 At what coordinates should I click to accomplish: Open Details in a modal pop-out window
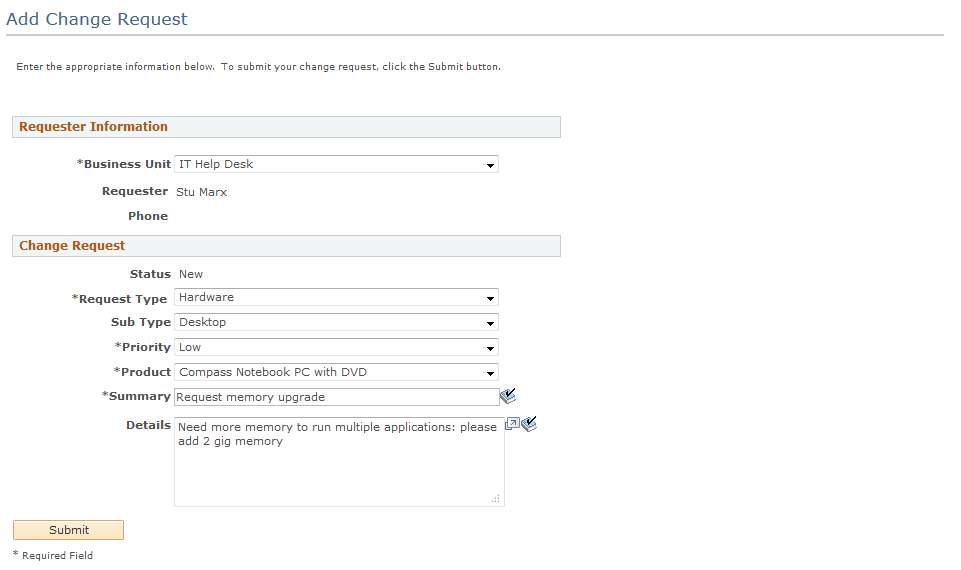coord(512,424)
